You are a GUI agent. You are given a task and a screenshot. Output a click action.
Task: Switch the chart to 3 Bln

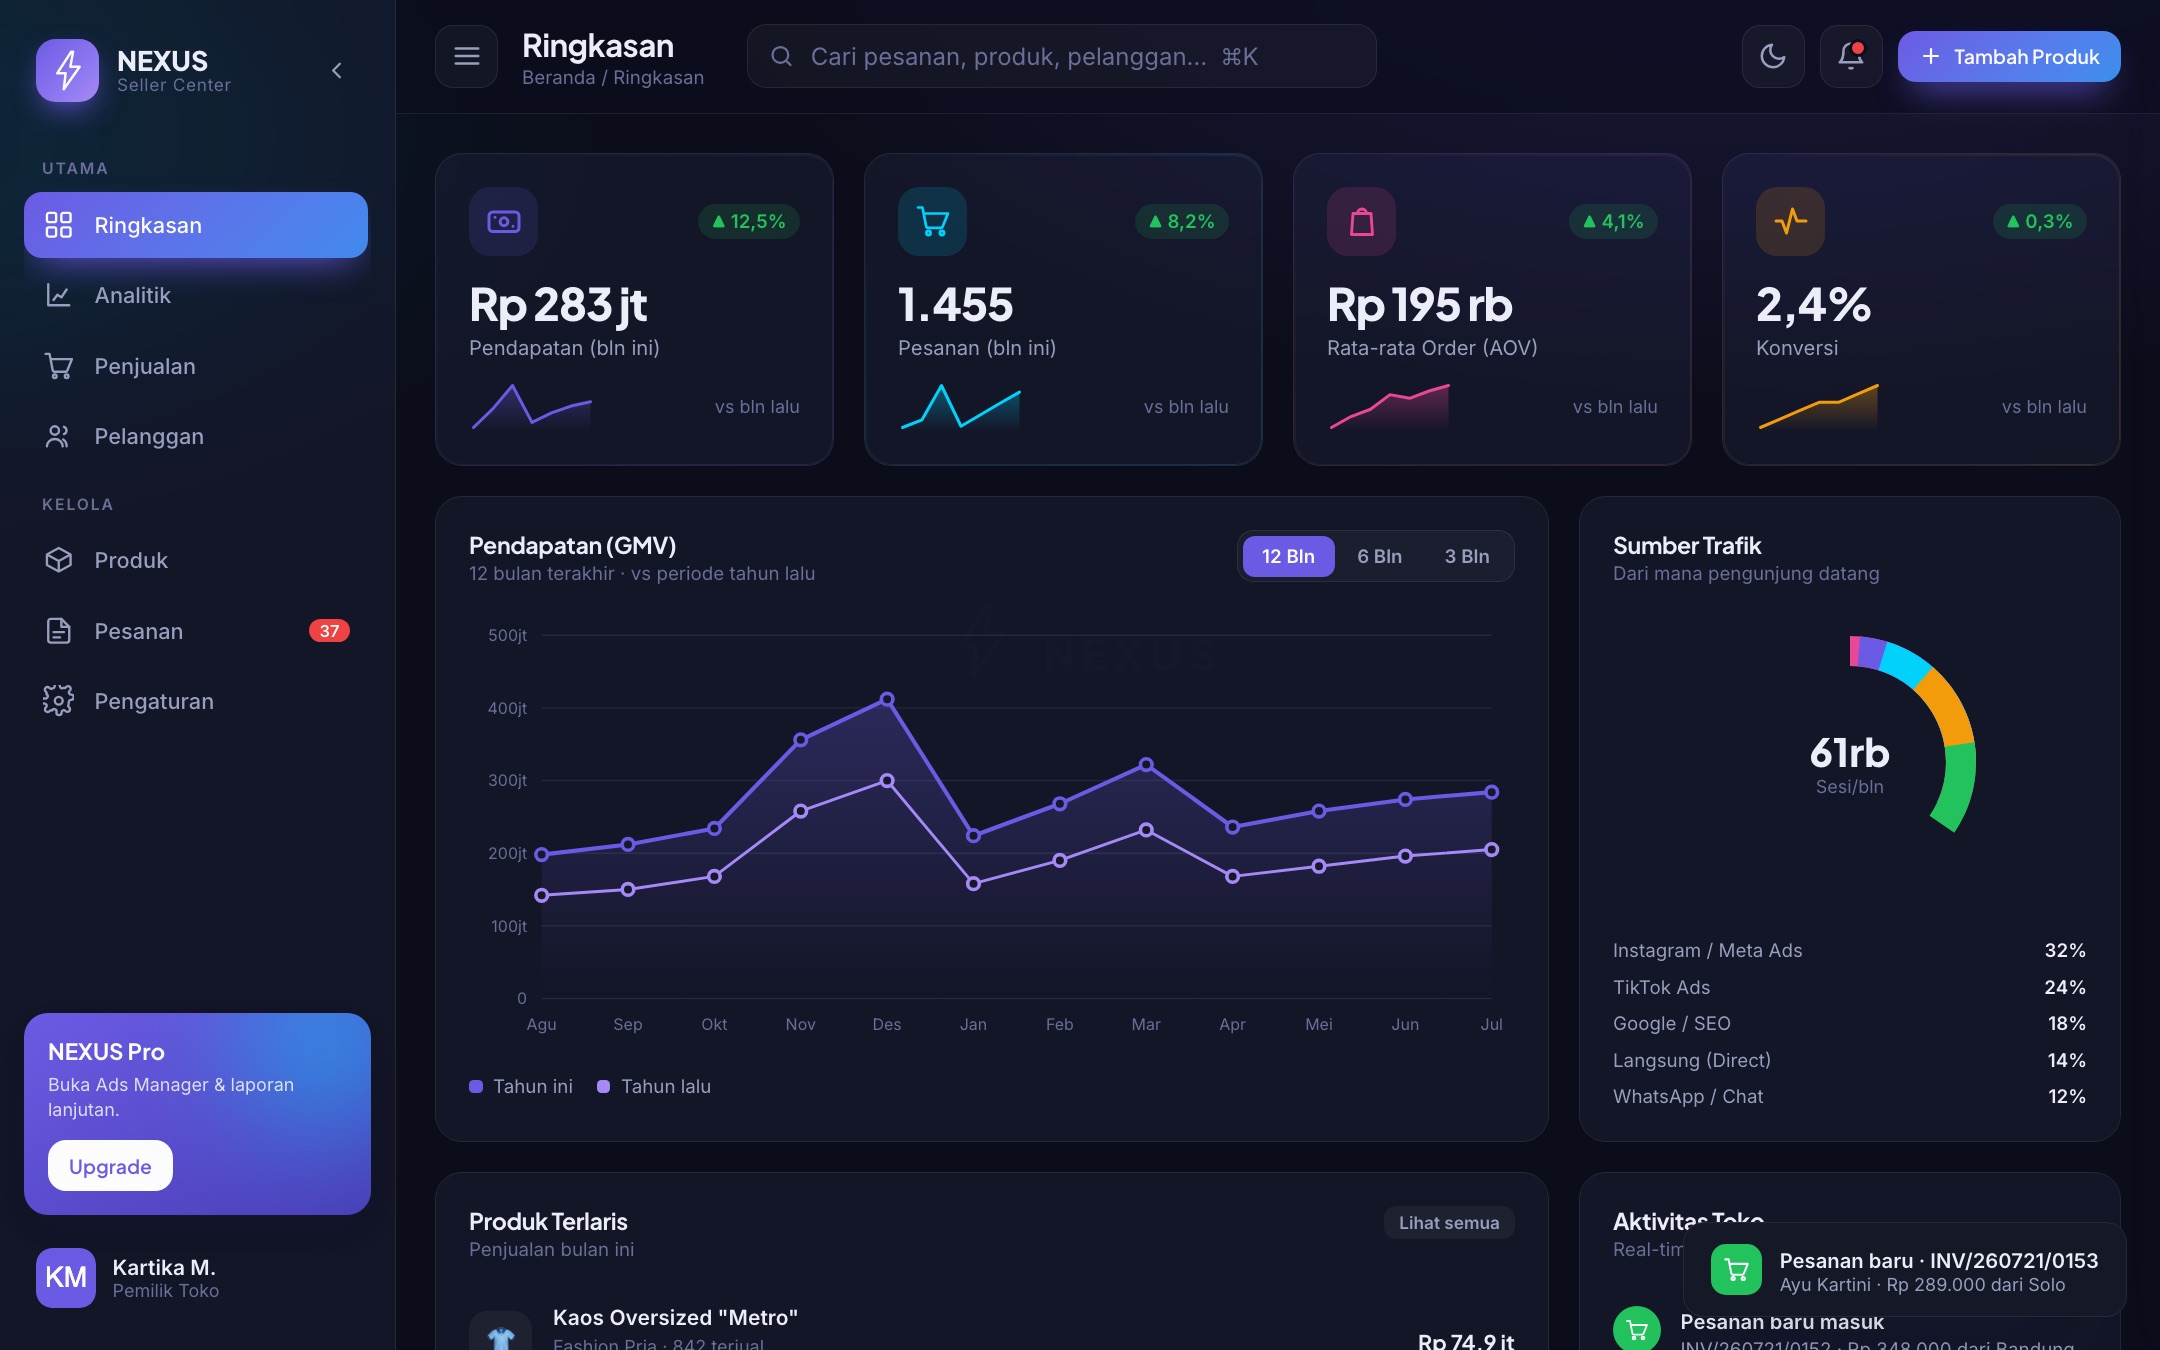tap(1467, 556)
